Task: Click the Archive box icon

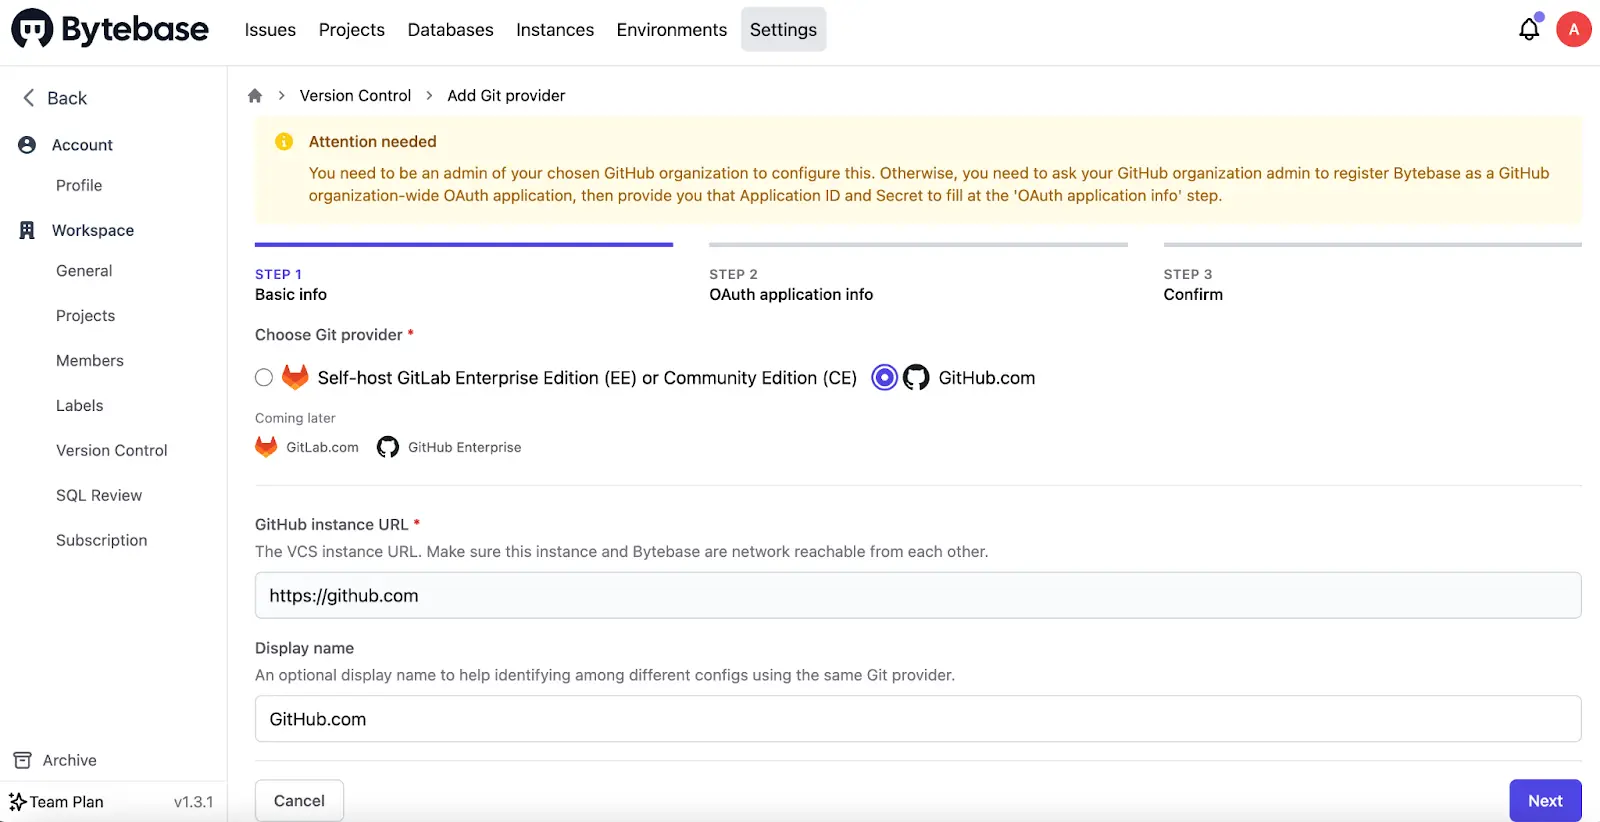Action: [22, 760]
